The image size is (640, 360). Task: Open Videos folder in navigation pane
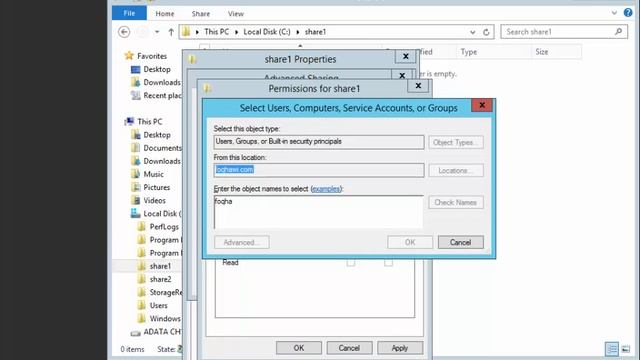[154, 200]
